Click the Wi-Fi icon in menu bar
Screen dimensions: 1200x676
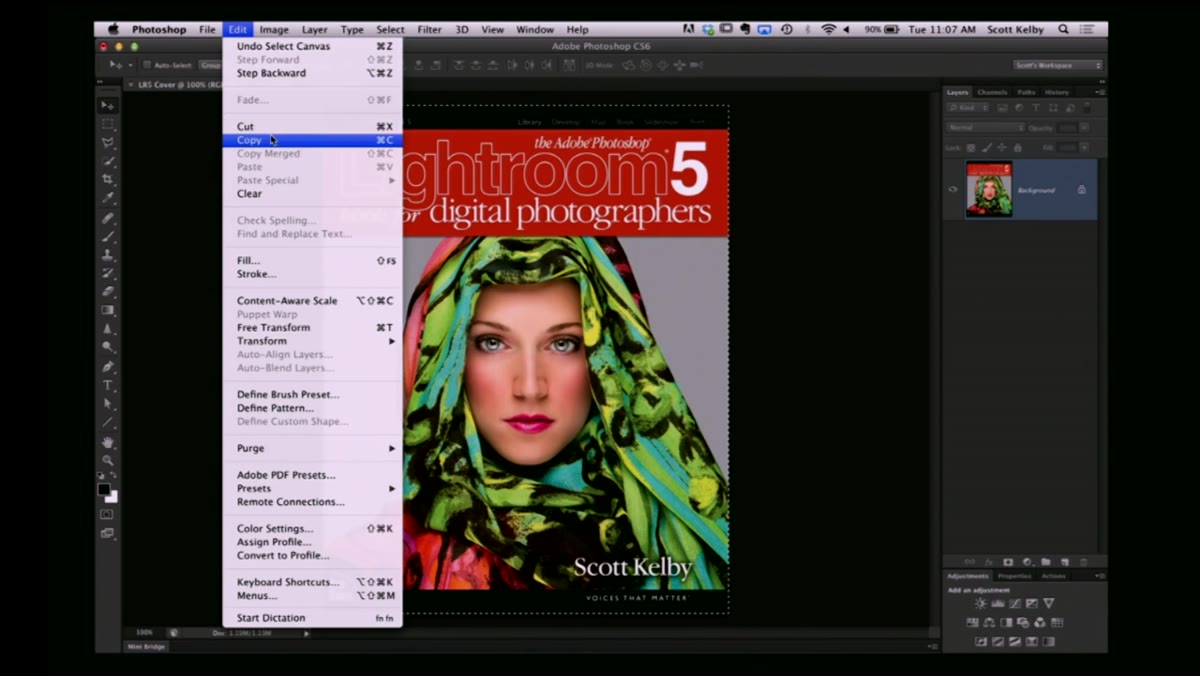(x=828, y=30)
